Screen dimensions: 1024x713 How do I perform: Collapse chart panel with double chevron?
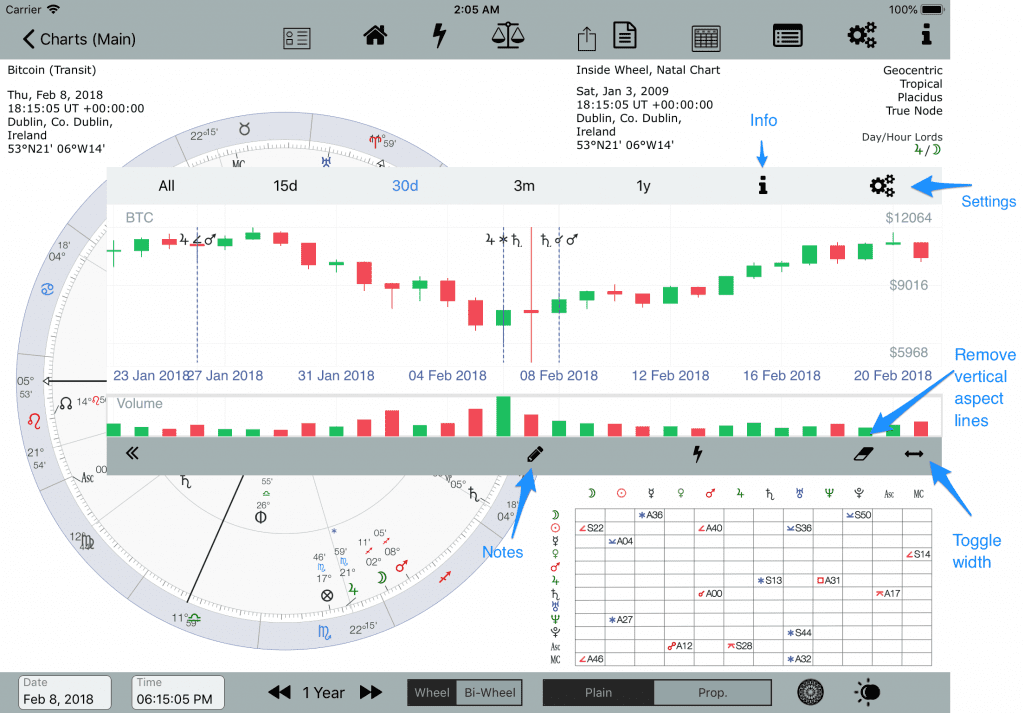pyautogui.click(x=132, y=453)
